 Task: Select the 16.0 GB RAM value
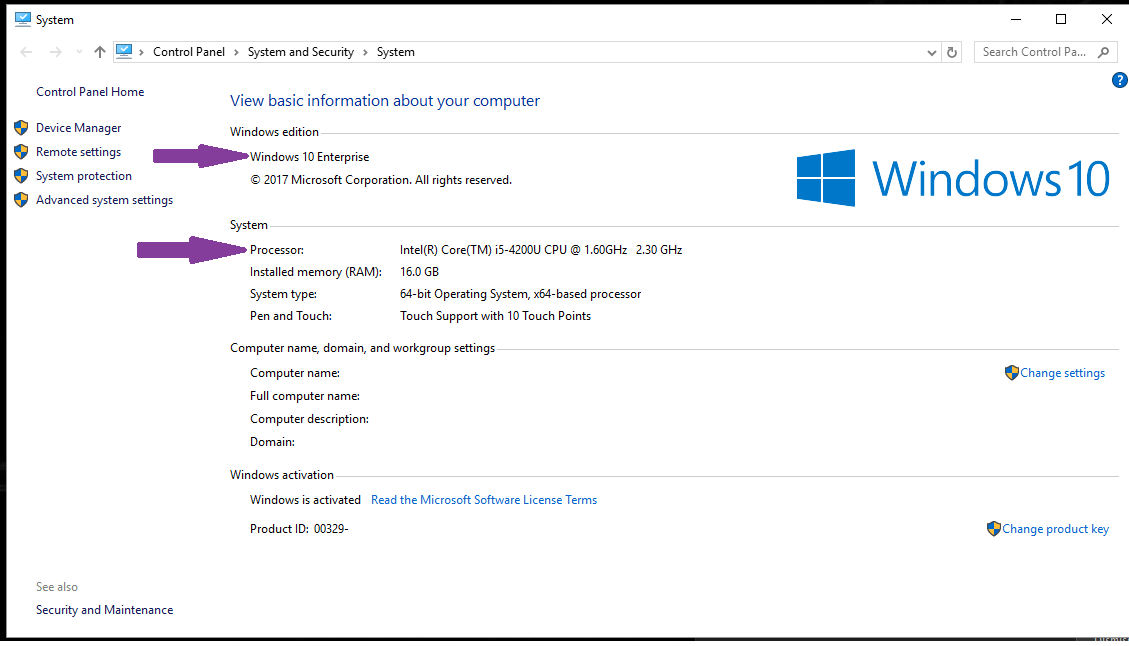point(419,272)
